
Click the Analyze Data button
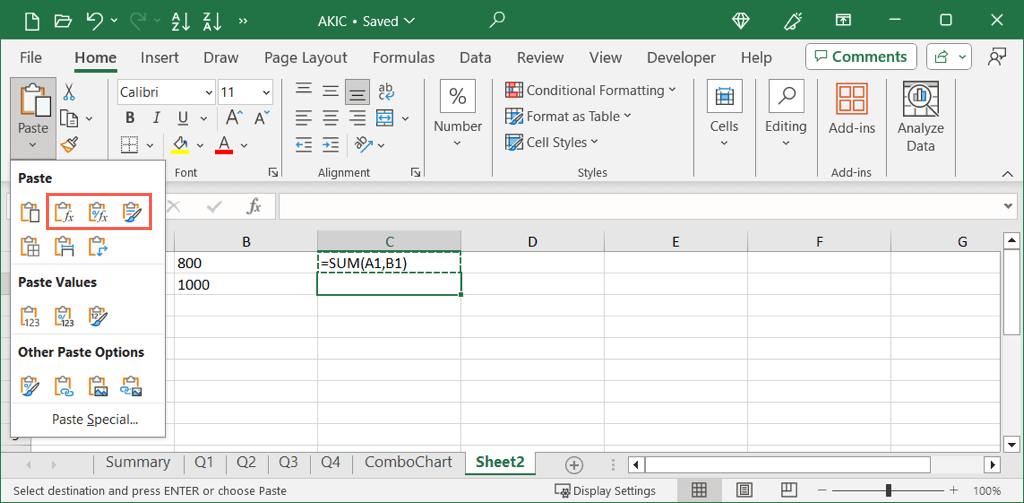(920, 116)
